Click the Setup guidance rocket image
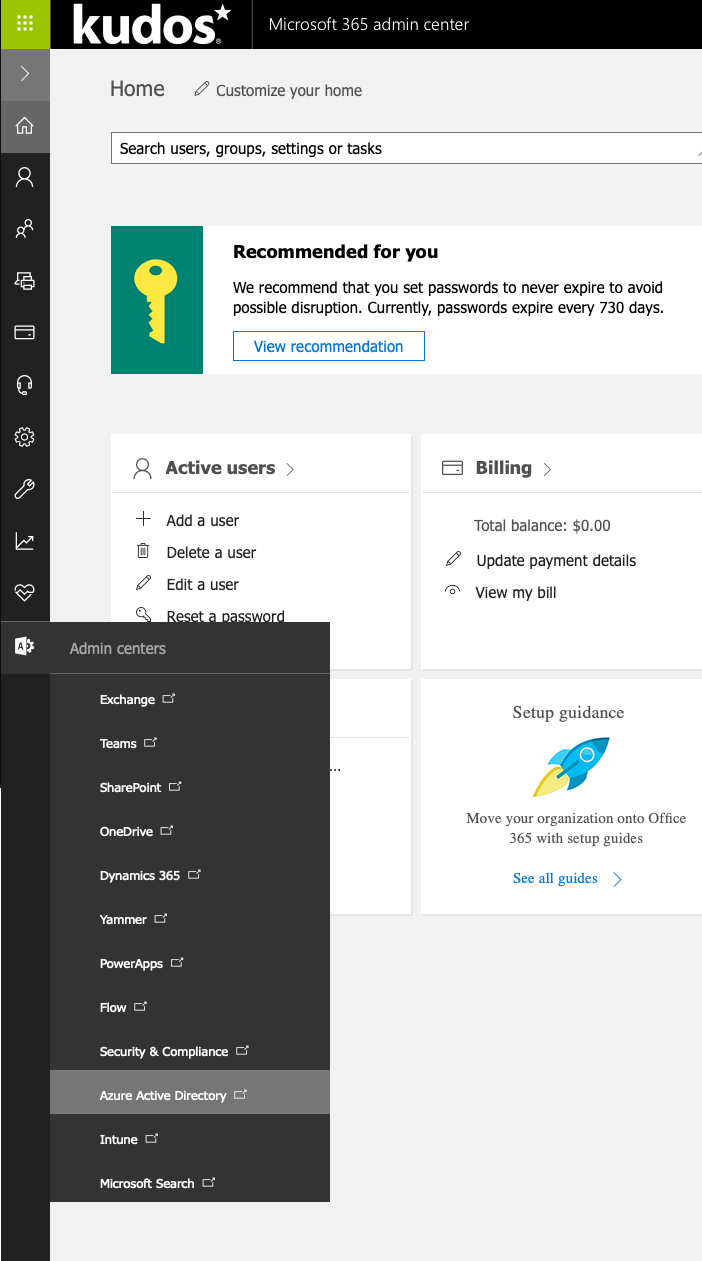Screen dimensions: 702x1261 (x=570, y=766)
